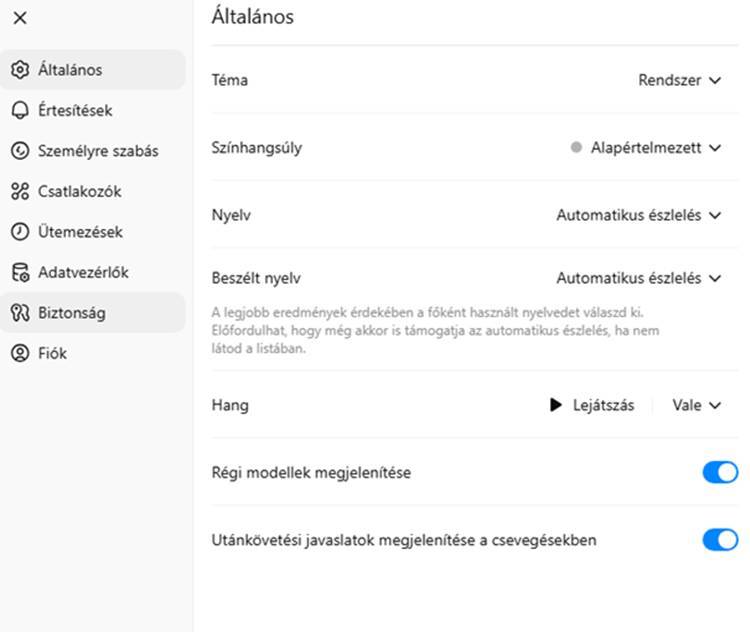Click the Adatvezérlők database icon
This screenshot has height=632, width=750.
[20, 272]
